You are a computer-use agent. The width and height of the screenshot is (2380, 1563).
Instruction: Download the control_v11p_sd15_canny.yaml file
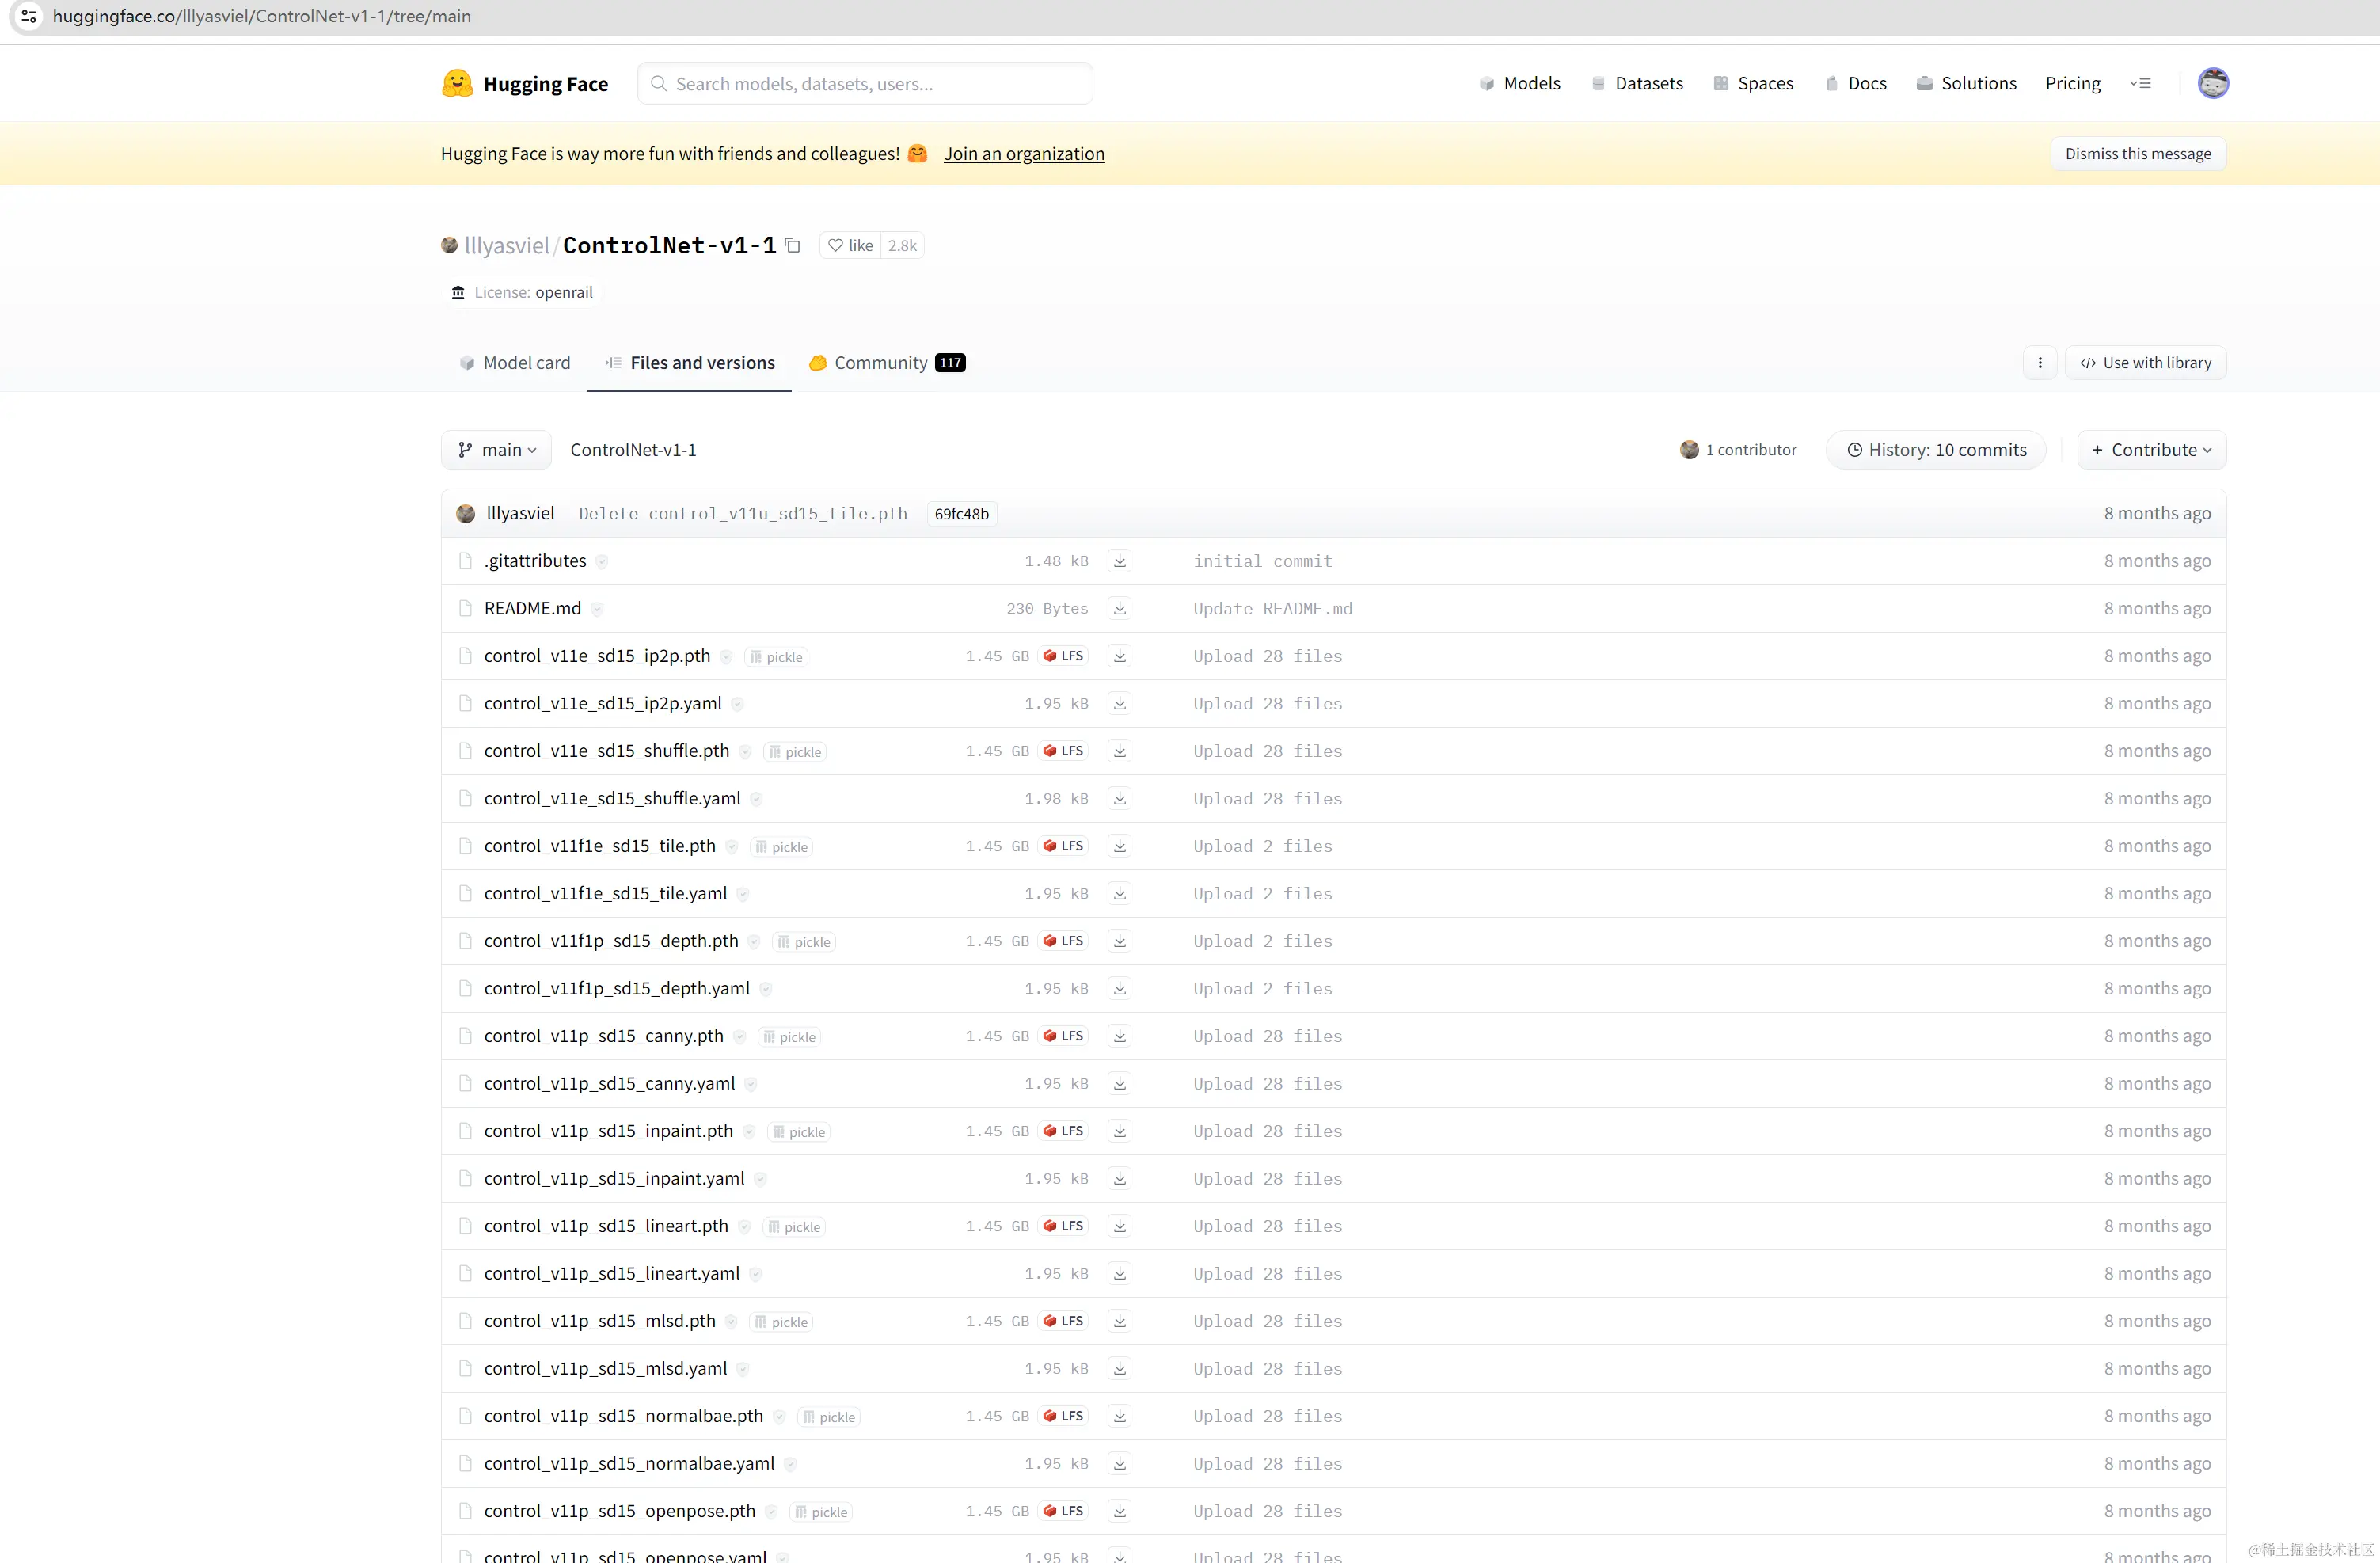[1119, 1083]
